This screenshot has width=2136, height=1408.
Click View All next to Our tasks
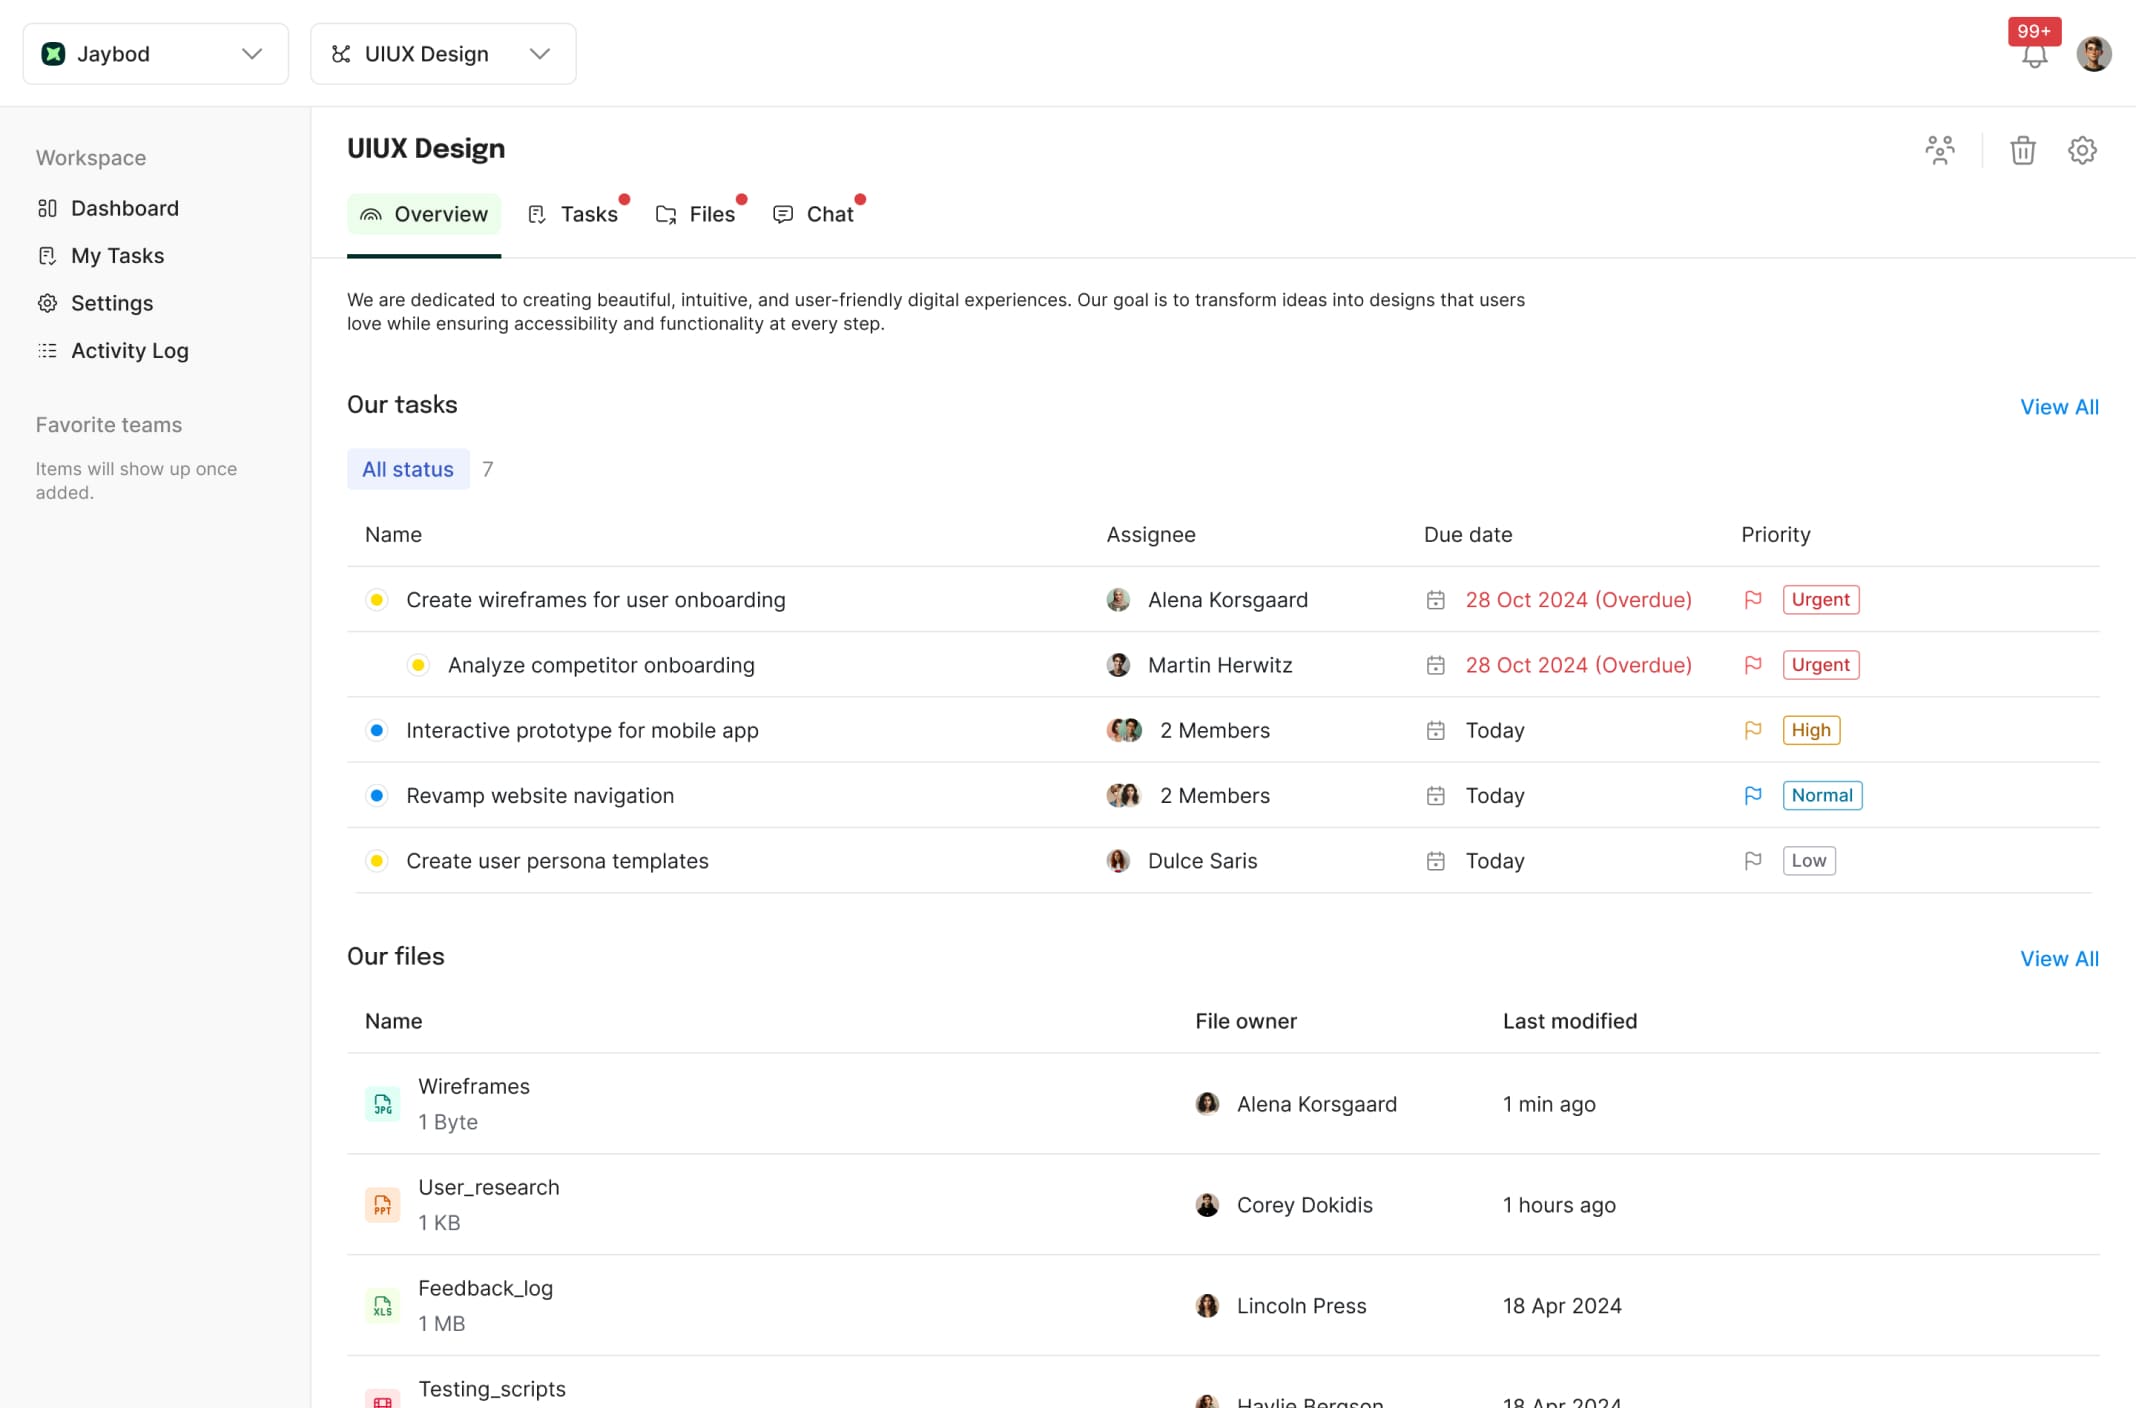[x=2059, y=407]
